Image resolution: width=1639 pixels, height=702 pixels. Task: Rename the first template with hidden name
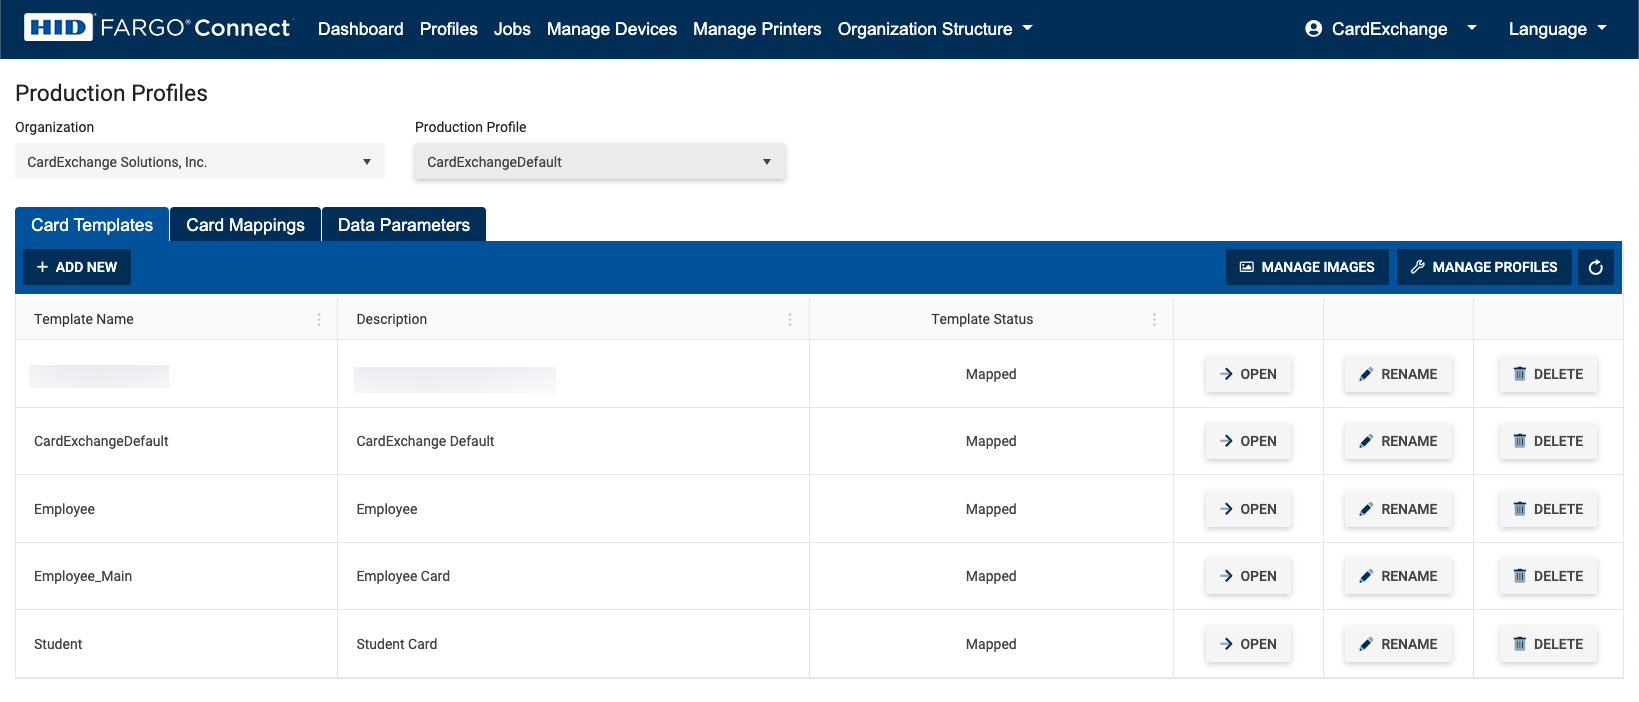pos(1398,374)
